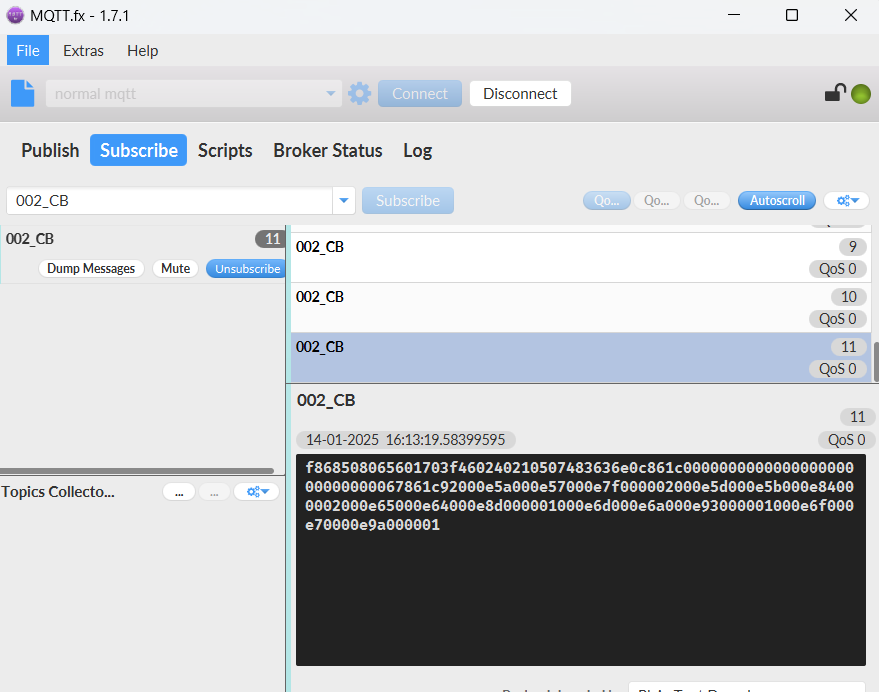The height and width of the screenshot is (692, 879).
Task: Select message number 10 in the list
Action: tap(581, 307)
